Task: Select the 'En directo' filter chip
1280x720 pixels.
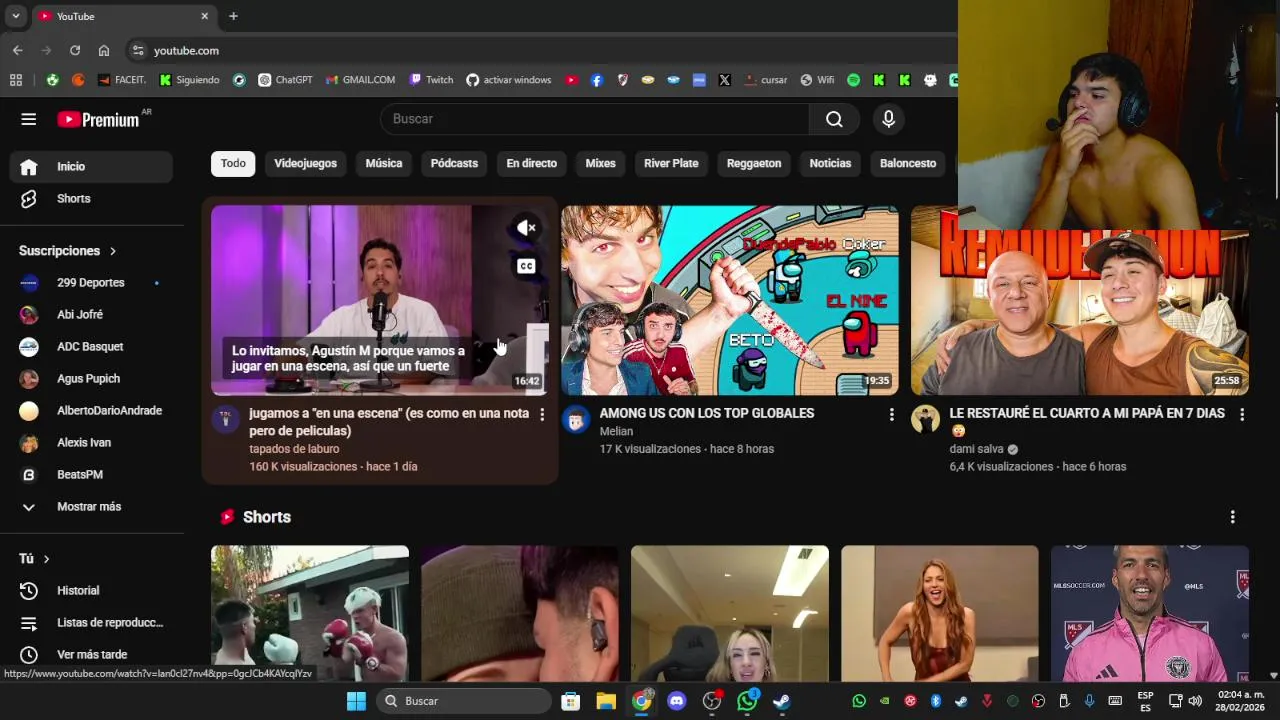Action: click(x=531, y=163)
